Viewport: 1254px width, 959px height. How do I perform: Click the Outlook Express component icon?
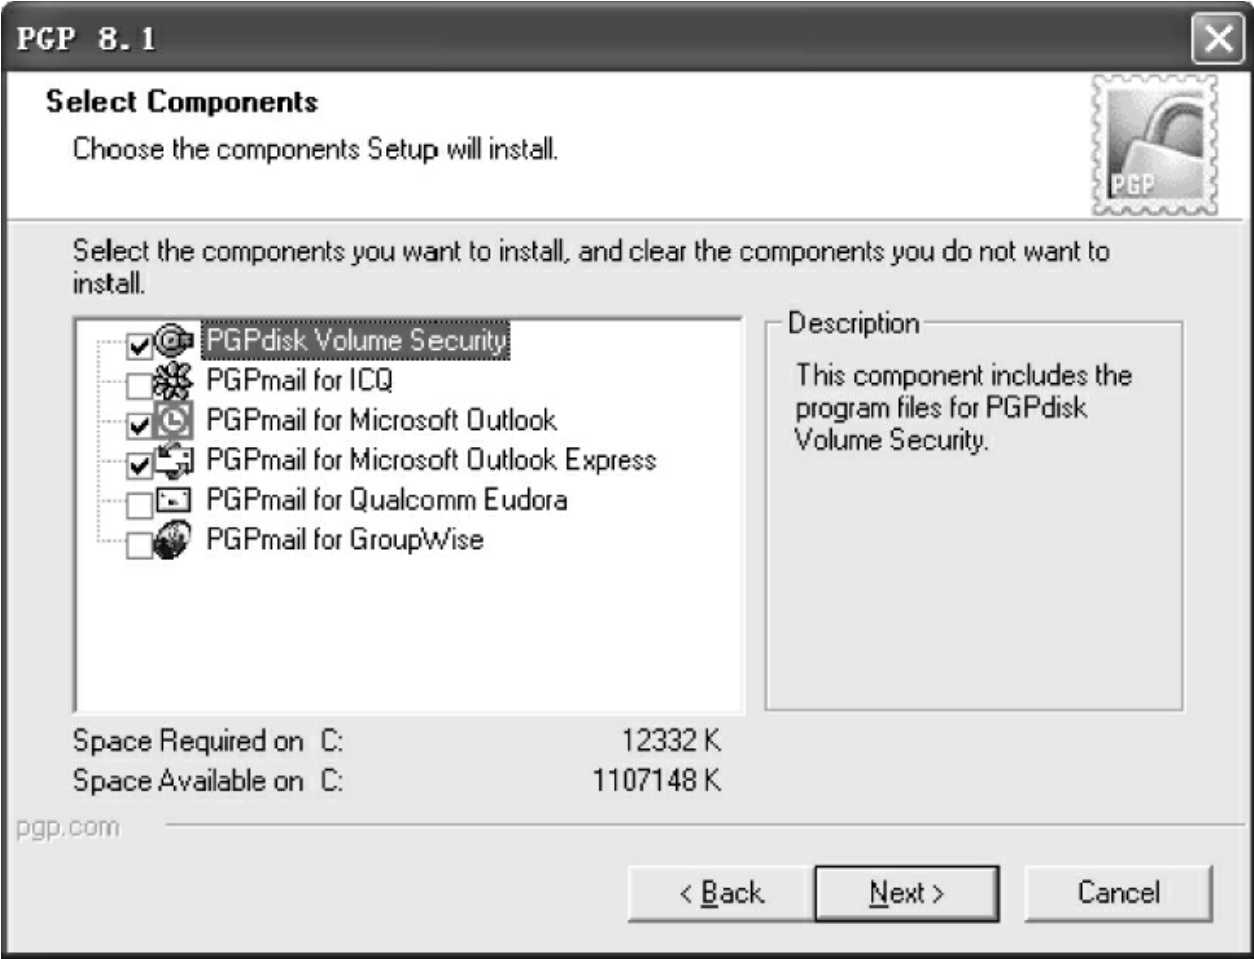(174, 461)
